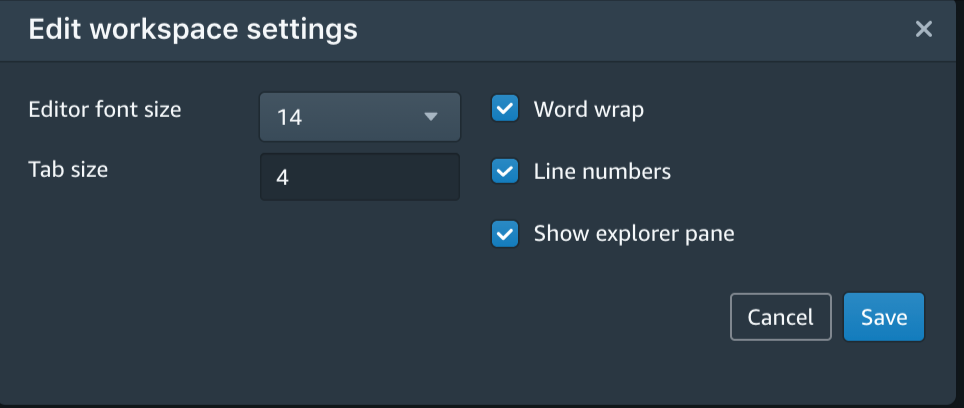The height and width of the screenshot is (408, 964).
Task: Click the checkmark icon beside Word wrap
Action: pos(505,109)
